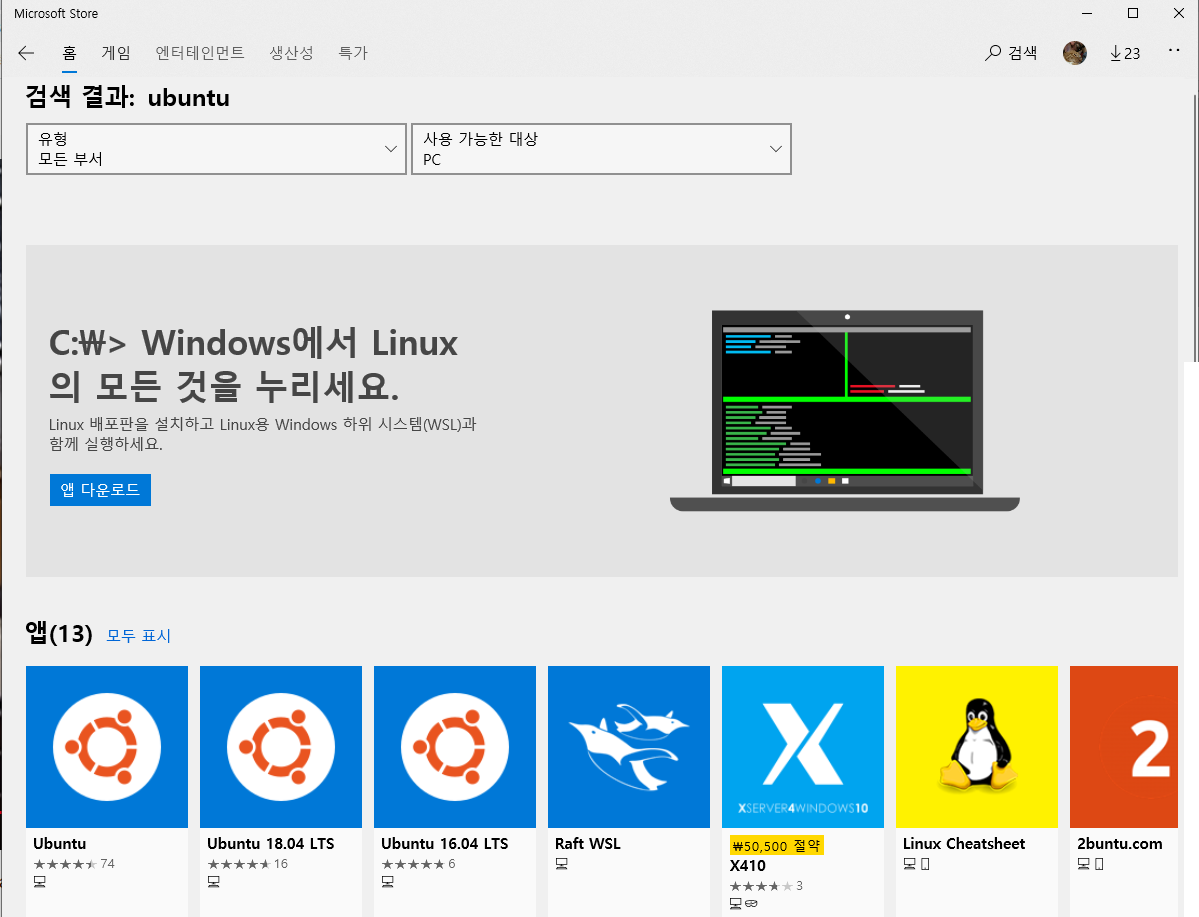The height and width of the screenshot is (917, 1199).
Task: Open the X410 XServer4Windows10 tile
Action: 803,746
